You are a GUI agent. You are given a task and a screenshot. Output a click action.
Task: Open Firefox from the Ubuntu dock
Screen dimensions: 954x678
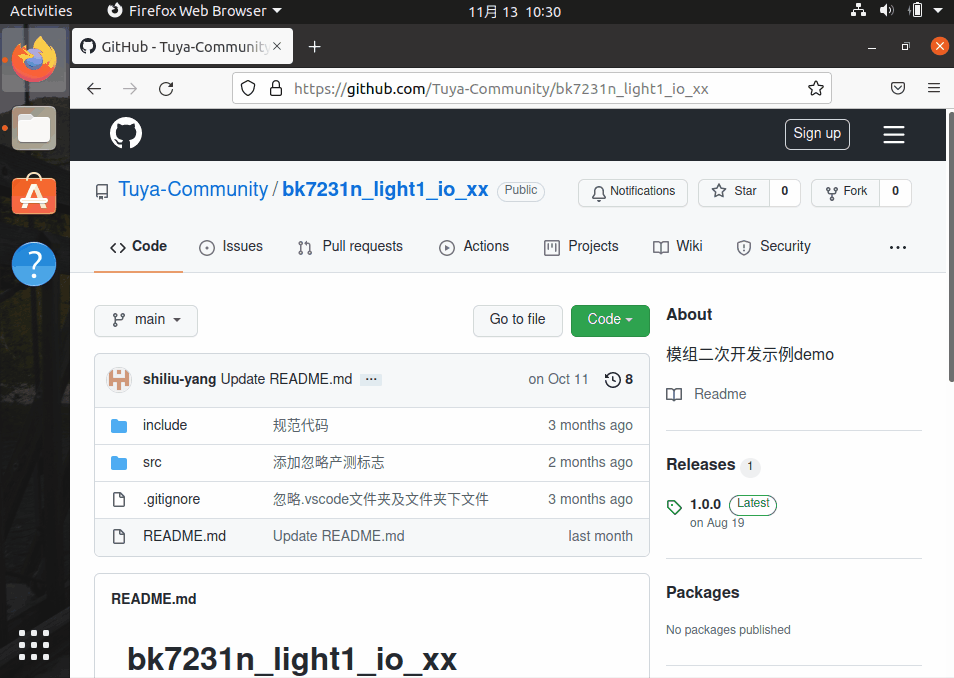[x=34, y=60]
